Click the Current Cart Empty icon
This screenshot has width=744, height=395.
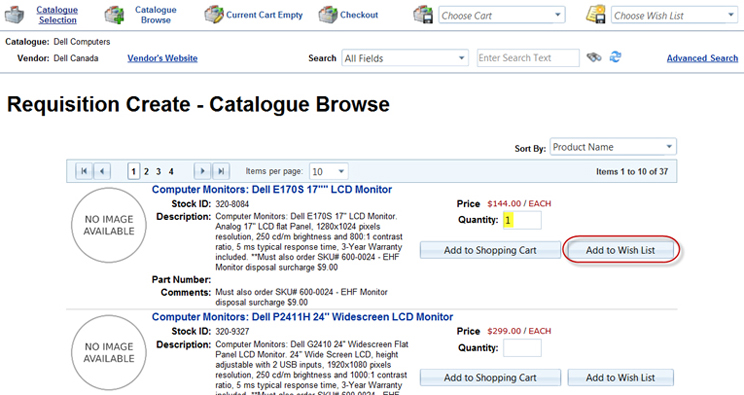point(214,15)
